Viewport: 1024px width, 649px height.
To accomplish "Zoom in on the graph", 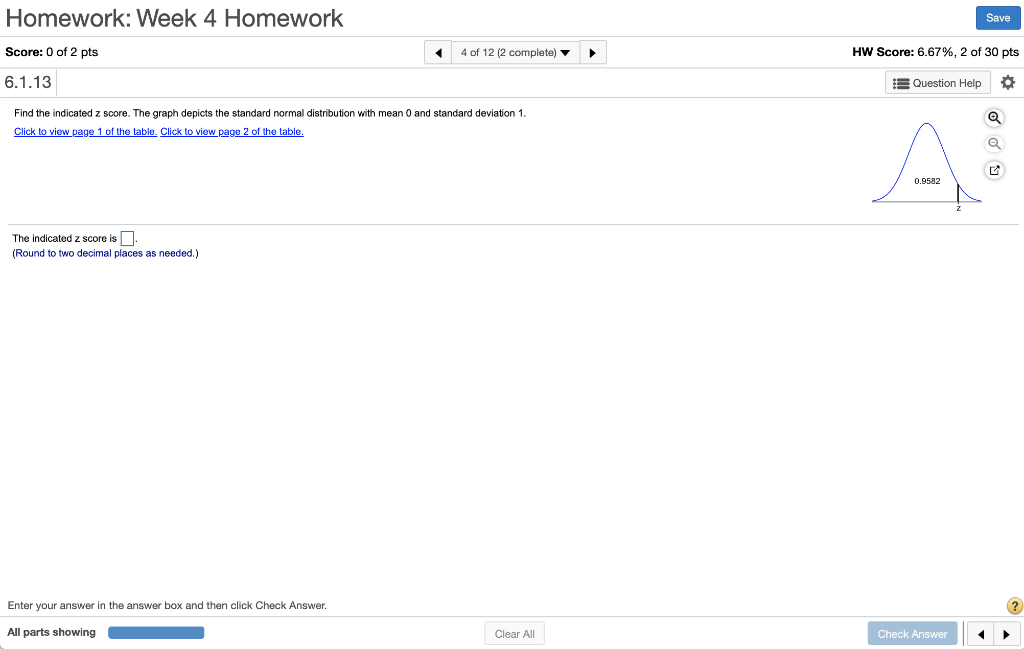I will 994,118.
